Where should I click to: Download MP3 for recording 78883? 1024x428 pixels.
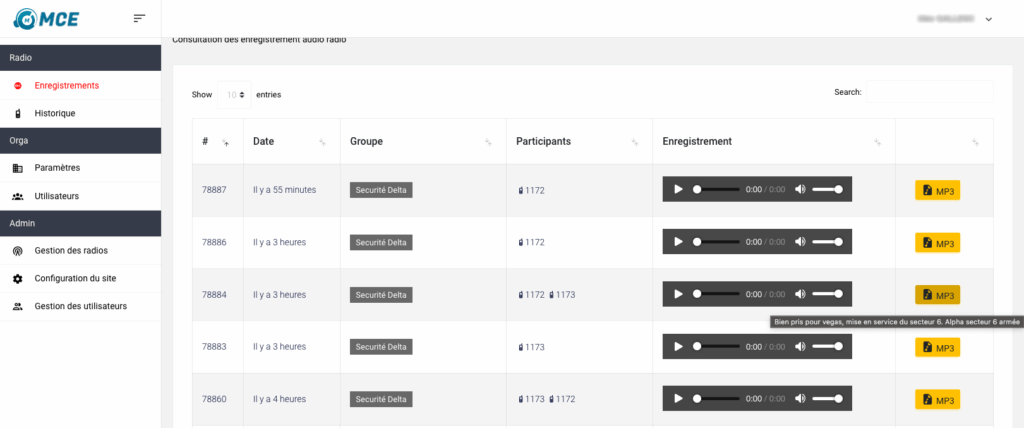(x=937, y=347)
